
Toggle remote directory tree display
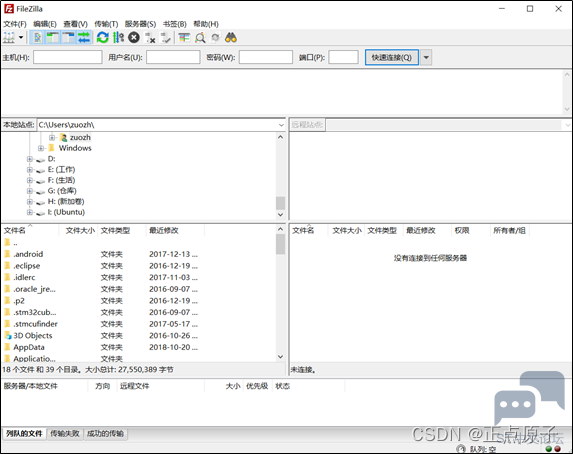coord(68,38)
